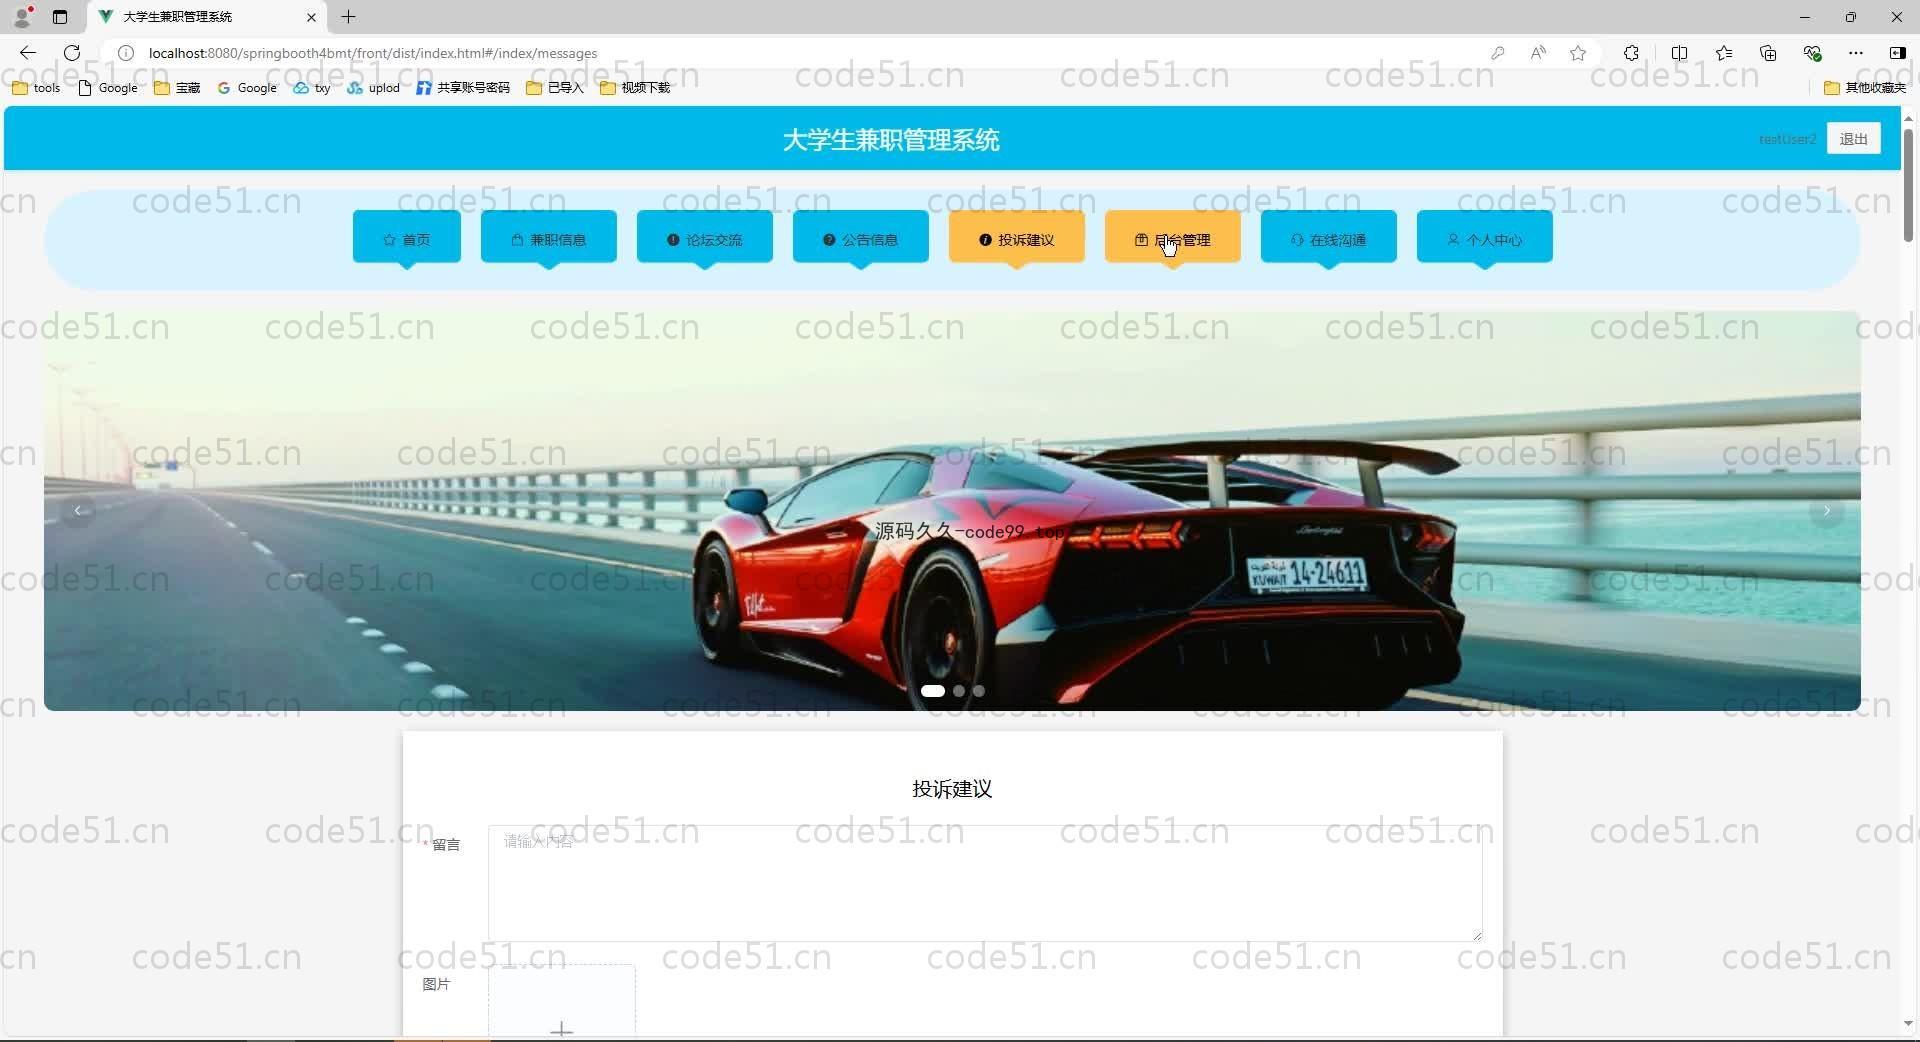The width and height of the screenshot is (1920, 1042).
Task: Click the 退出 logout button
Action: point(1853,139)
